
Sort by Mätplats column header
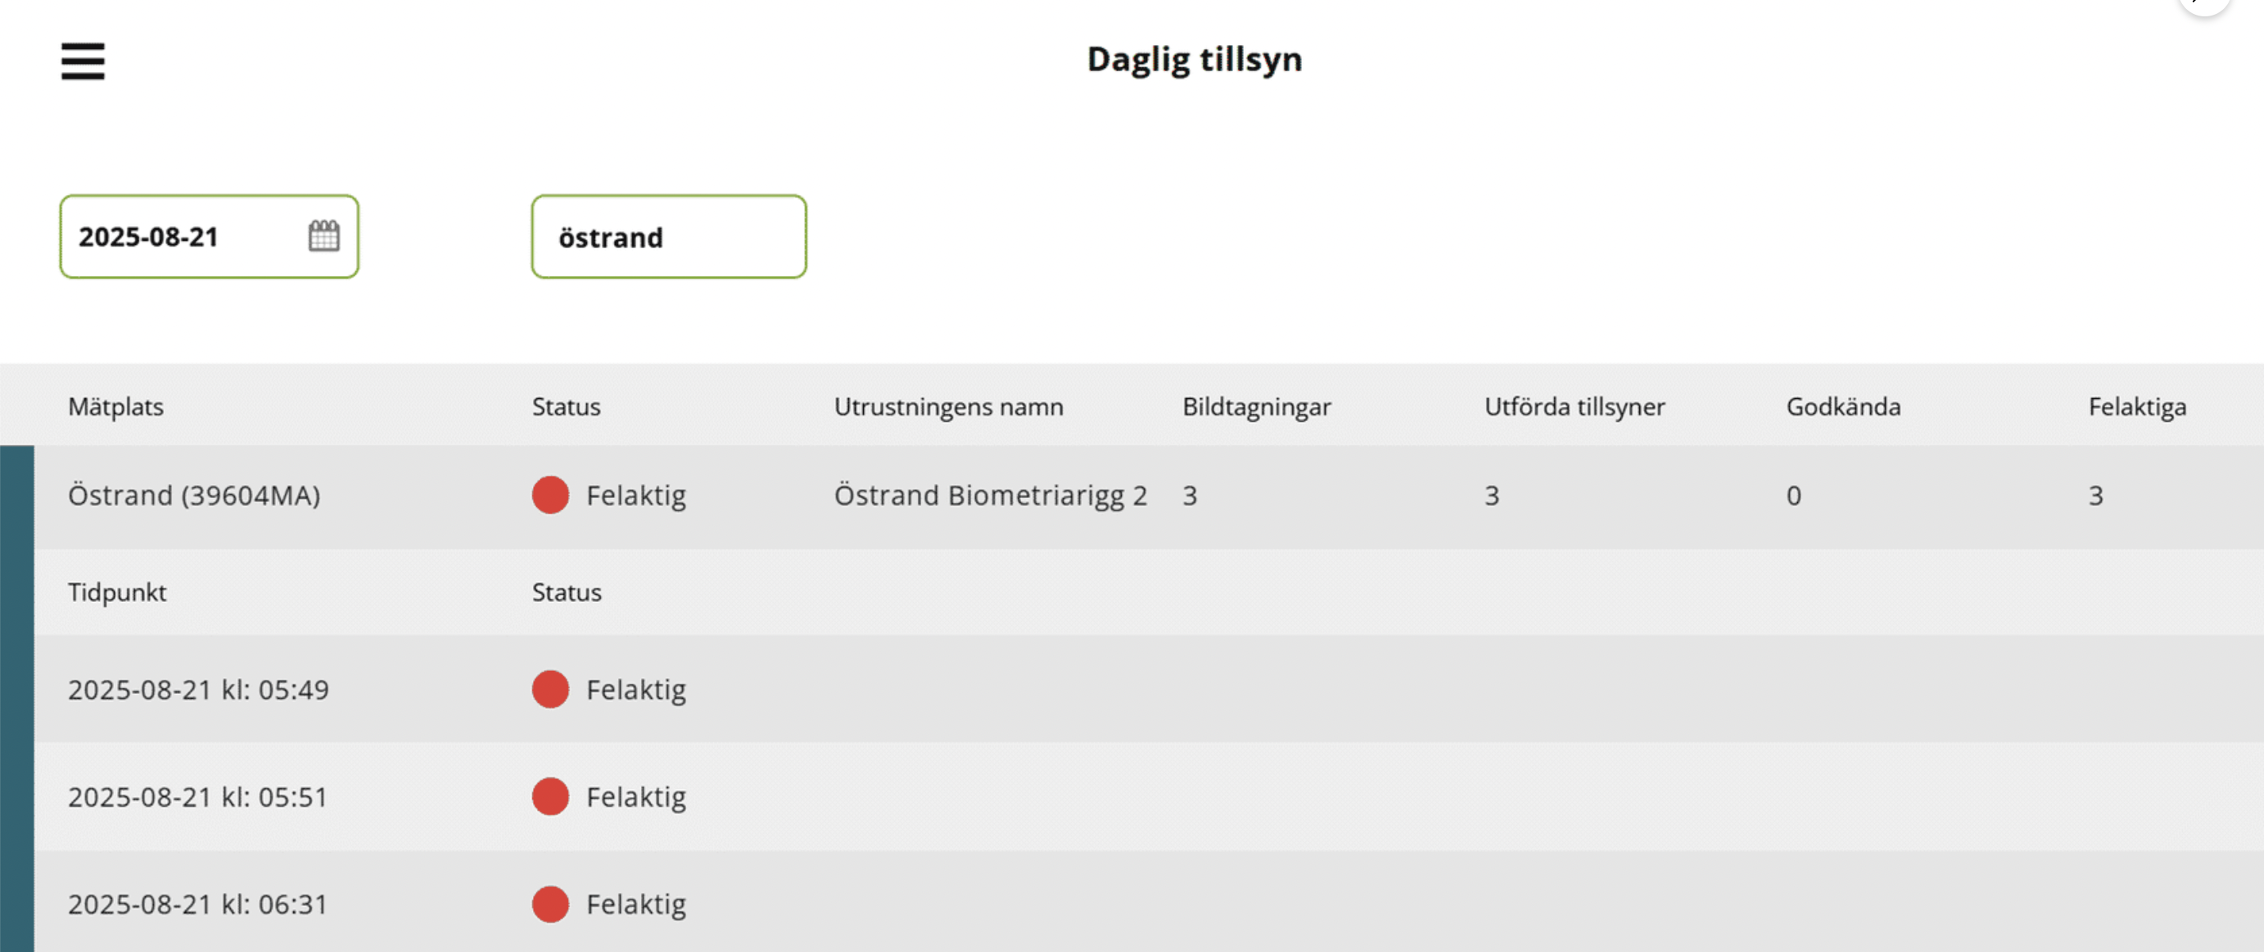[x=116, y=406]
